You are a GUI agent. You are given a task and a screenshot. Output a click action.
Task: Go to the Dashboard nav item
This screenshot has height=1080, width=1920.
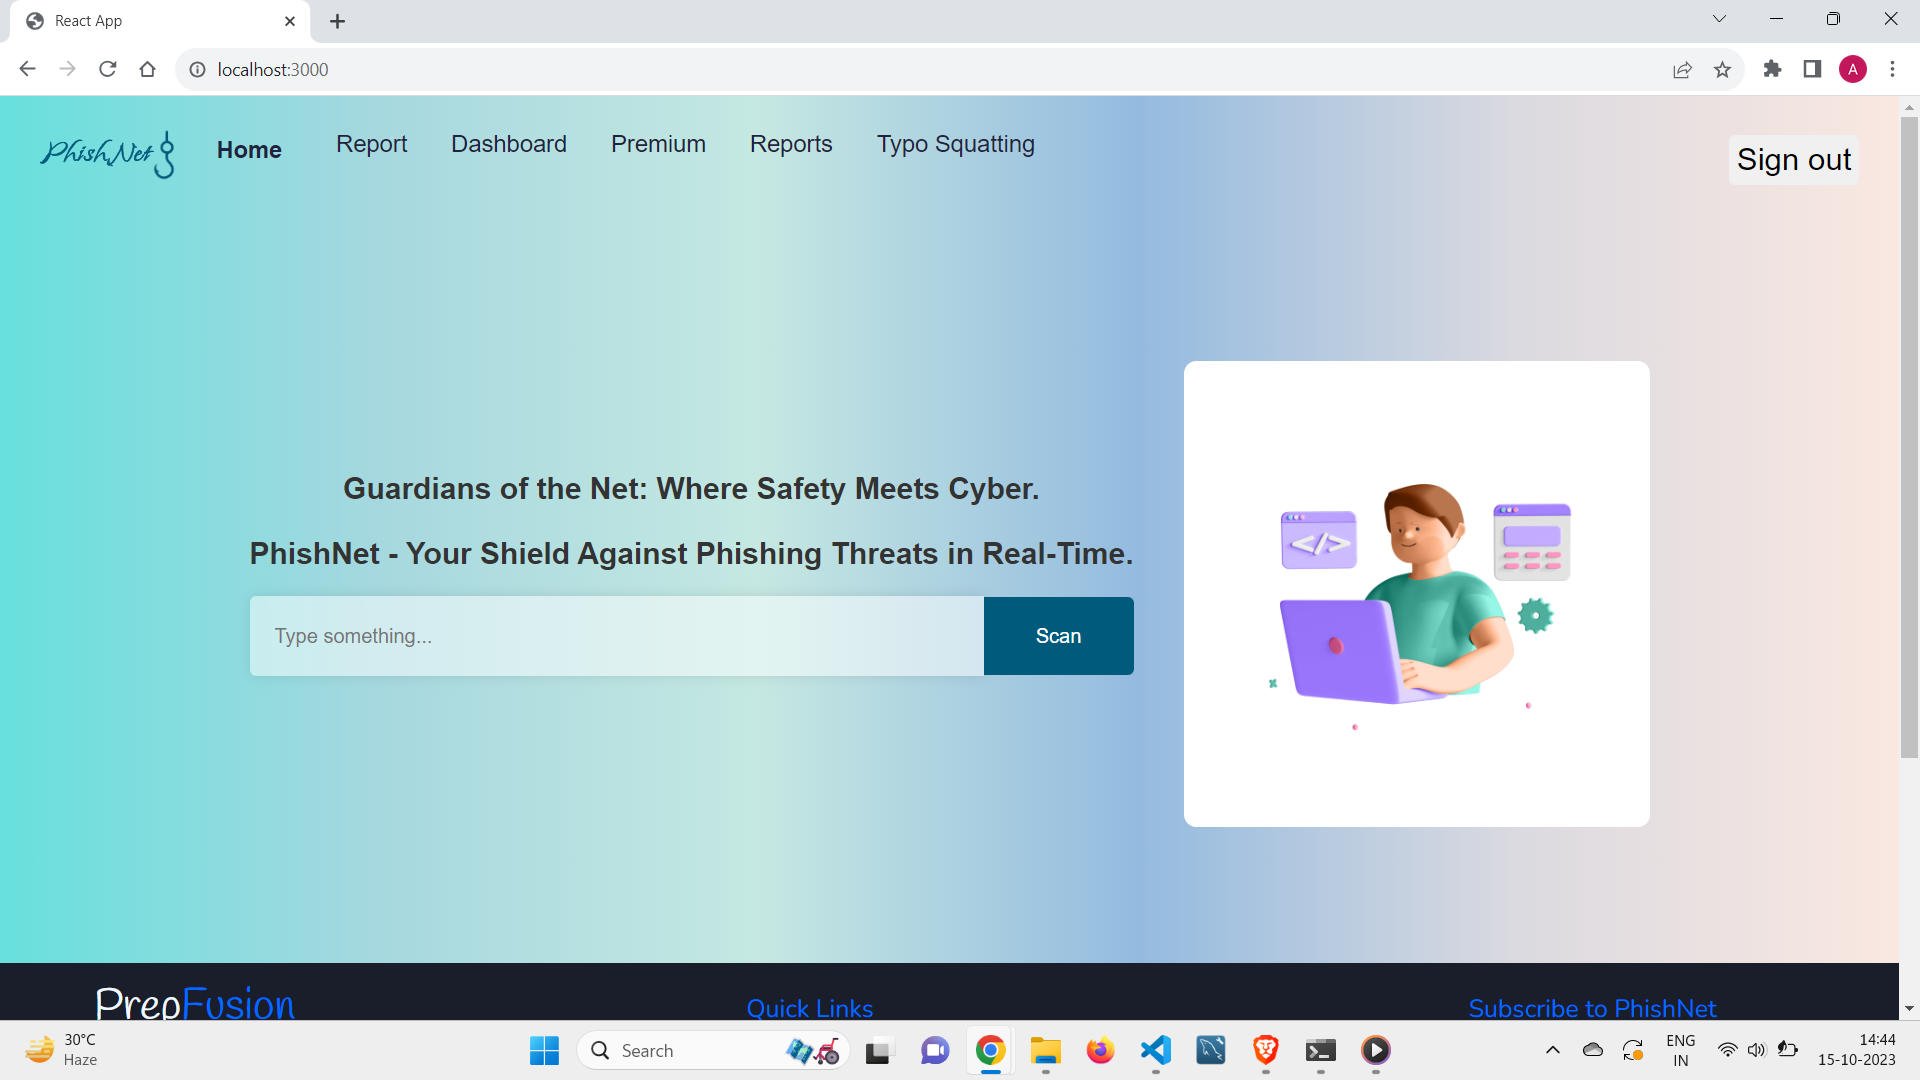point(508,144)
